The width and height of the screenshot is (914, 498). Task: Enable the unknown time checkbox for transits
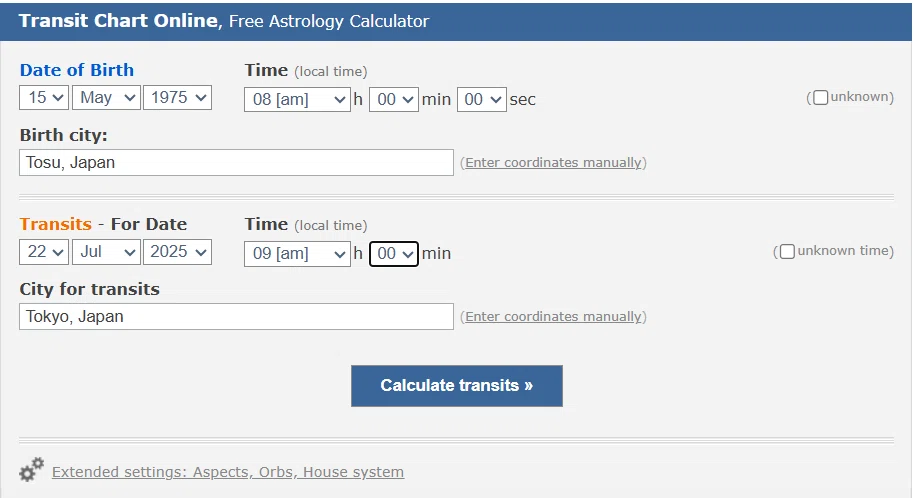[x=787, y=251]
